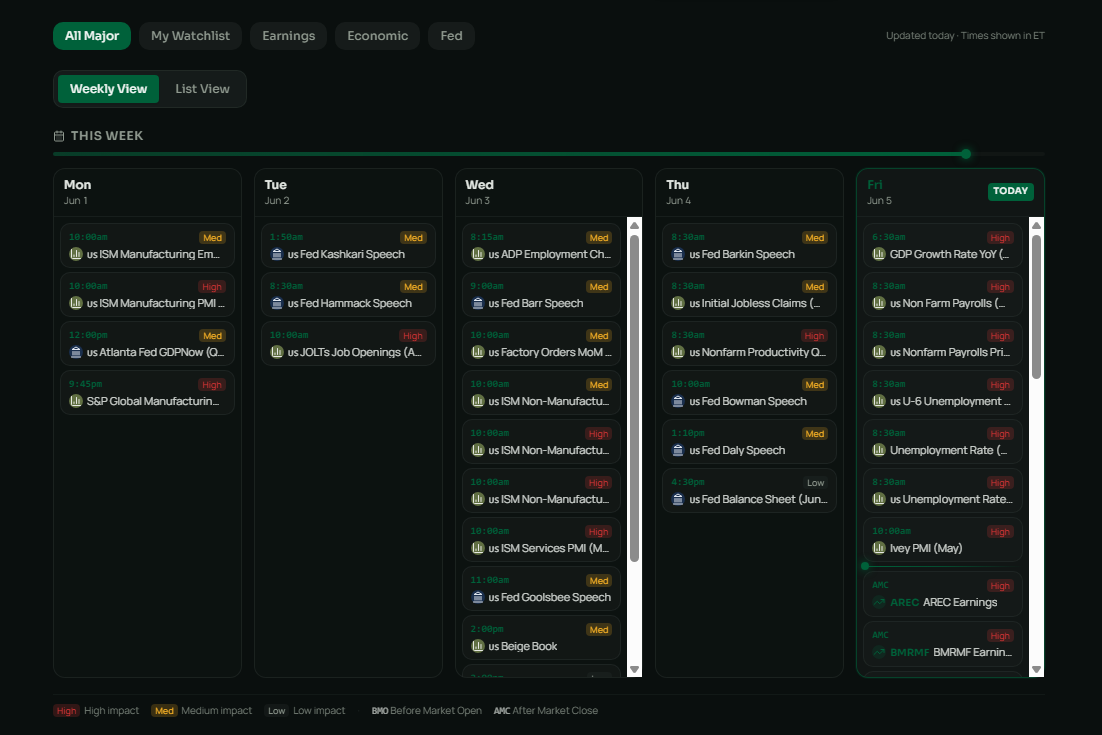Click the Thu Jun 4 column header
The width and height of the screenshot is (1102, 735).
[749, 192]
